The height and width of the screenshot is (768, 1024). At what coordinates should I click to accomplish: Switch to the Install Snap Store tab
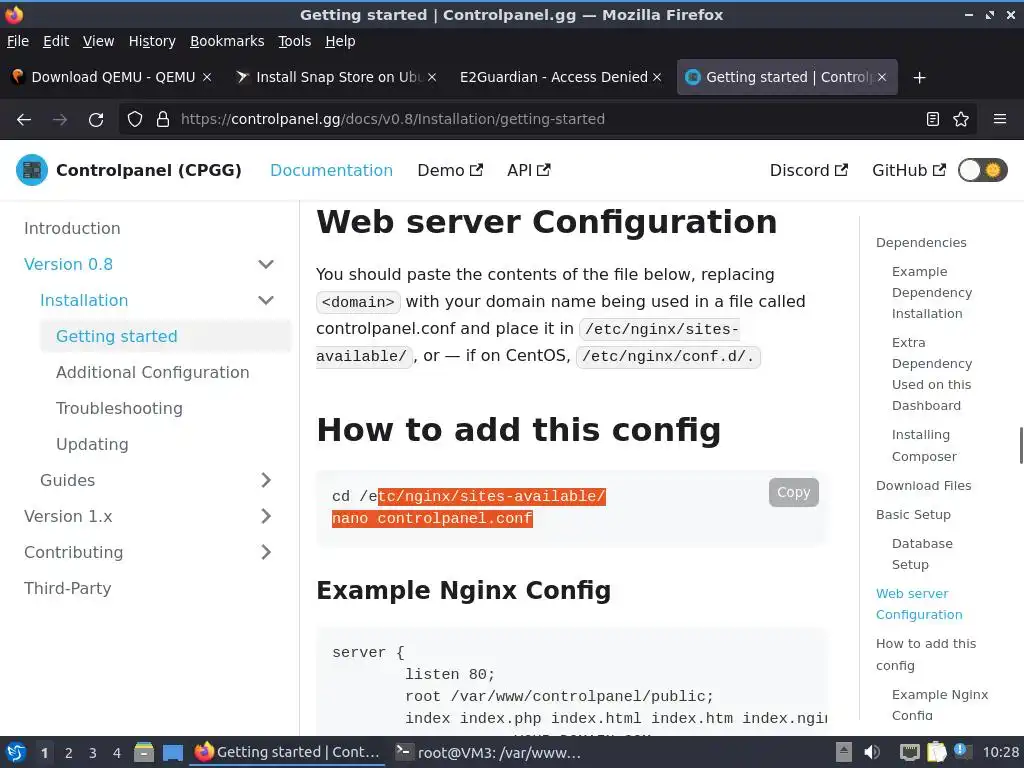point(336,77)
